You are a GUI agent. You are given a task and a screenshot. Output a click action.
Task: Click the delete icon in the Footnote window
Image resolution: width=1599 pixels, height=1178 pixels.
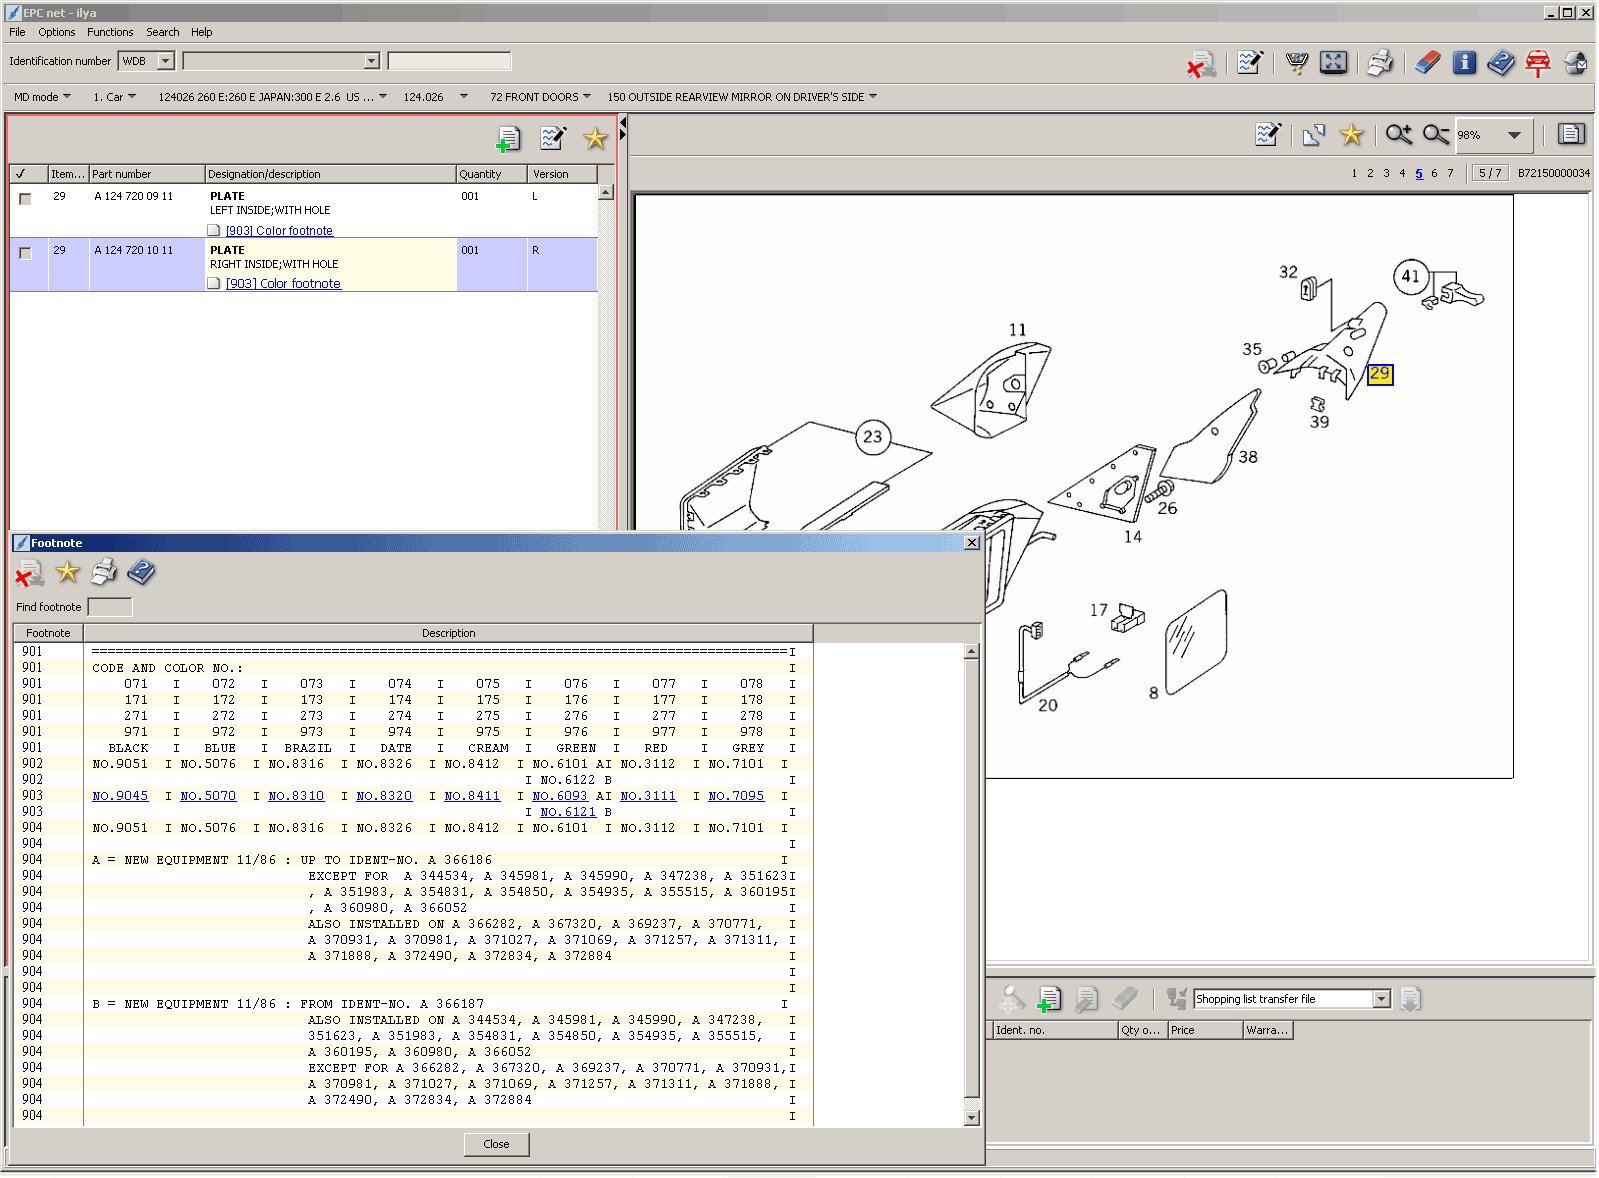[30, 573]
